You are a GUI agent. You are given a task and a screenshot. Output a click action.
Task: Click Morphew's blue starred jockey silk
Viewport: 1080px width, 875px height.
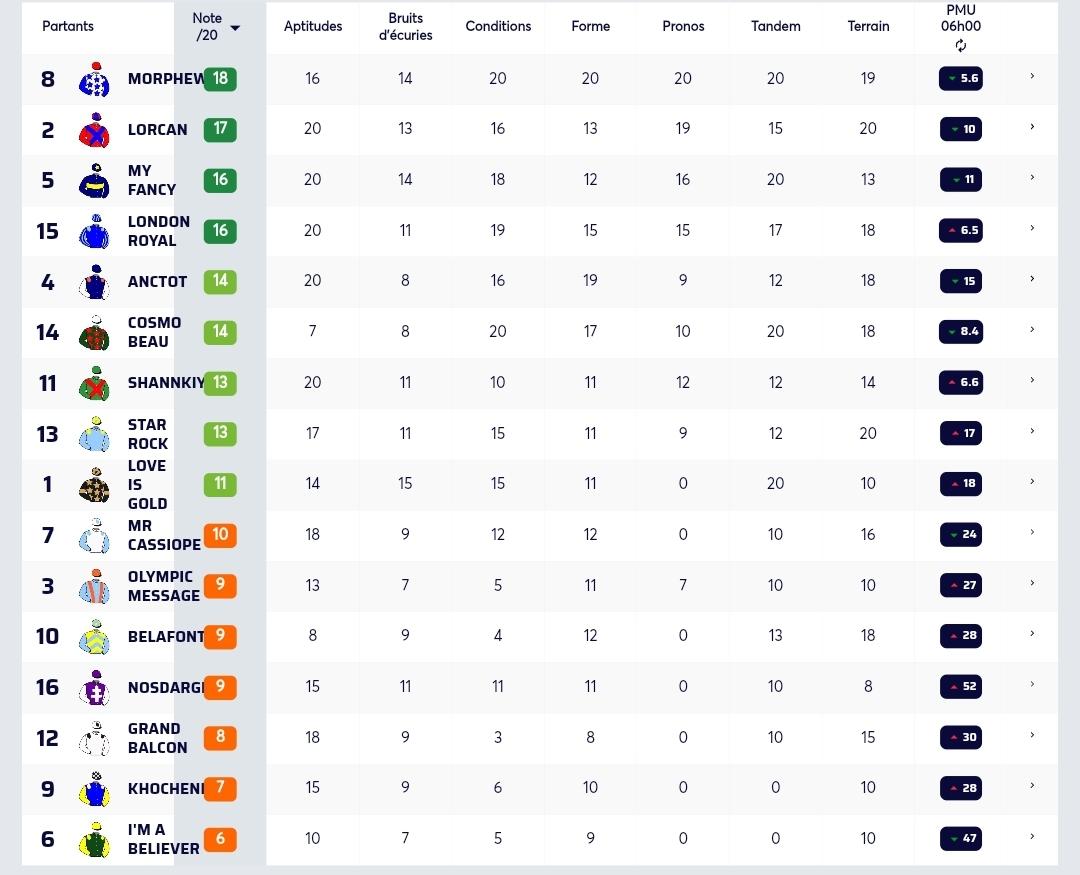[x=94, y=79]
